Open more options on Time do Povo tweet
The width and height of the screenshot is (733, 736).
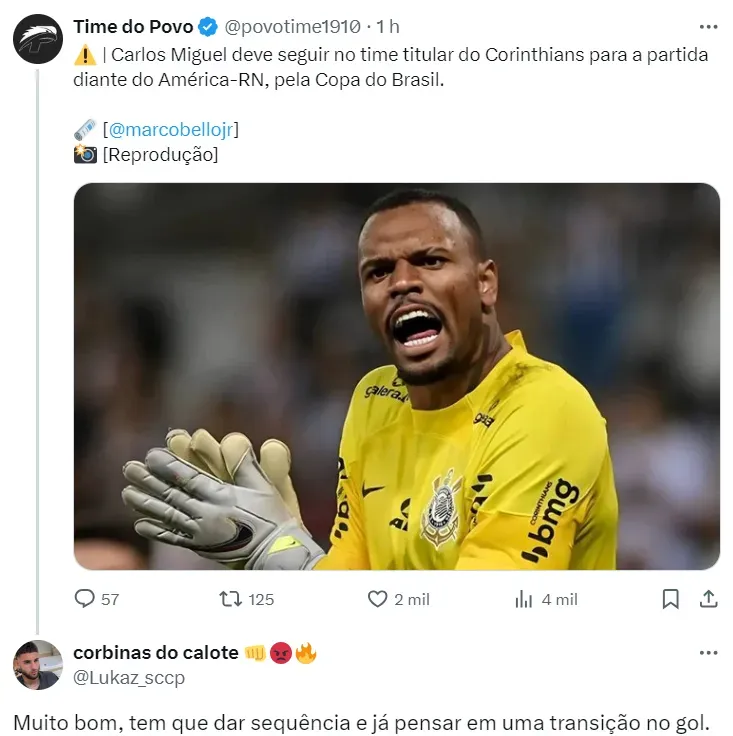coord(708,27)
